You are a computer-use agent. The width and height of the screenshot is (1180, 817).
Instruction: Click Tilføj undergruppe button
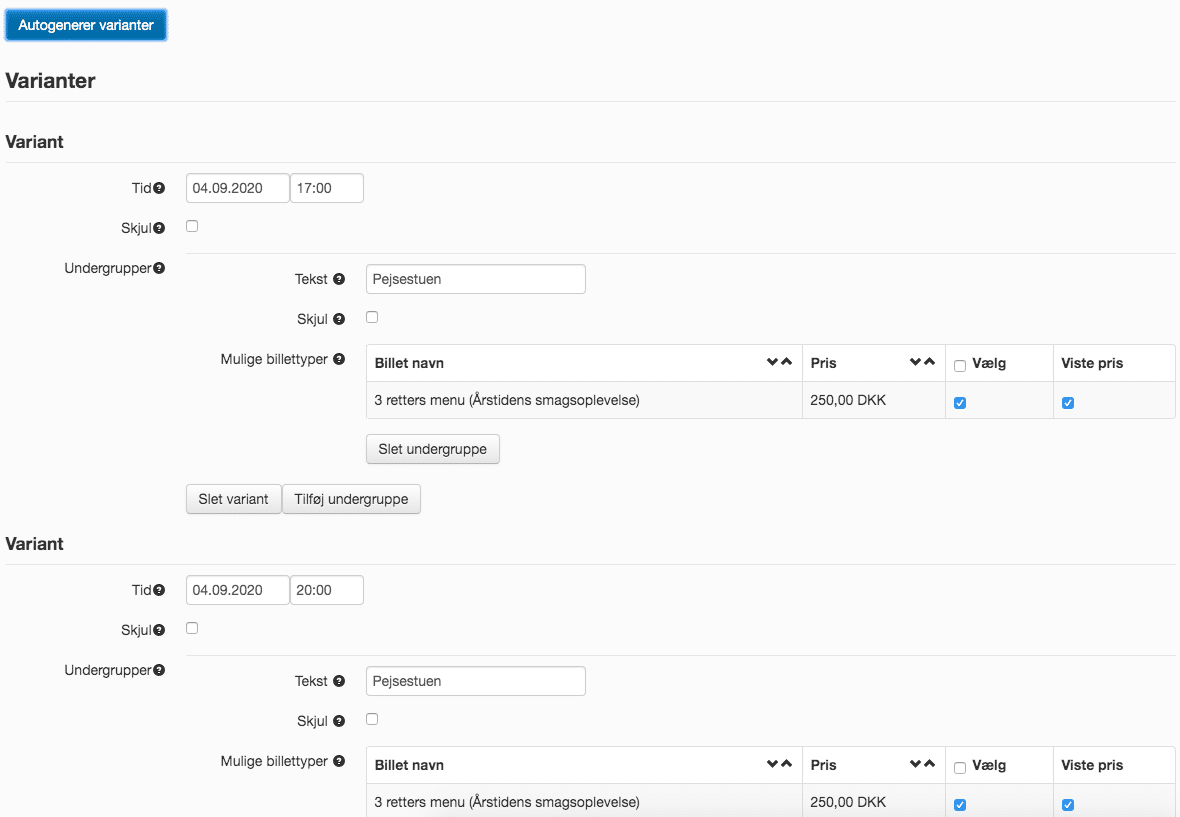pyautogui.click(x=351, y=499)
